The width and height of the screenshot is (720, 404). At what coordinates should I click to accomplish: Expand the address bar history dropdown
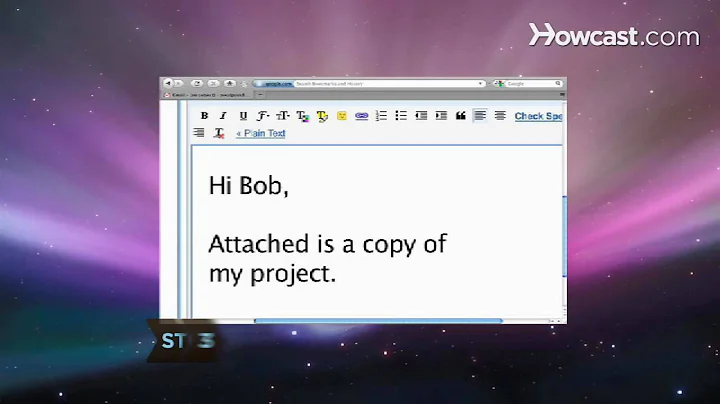point(480,84)
